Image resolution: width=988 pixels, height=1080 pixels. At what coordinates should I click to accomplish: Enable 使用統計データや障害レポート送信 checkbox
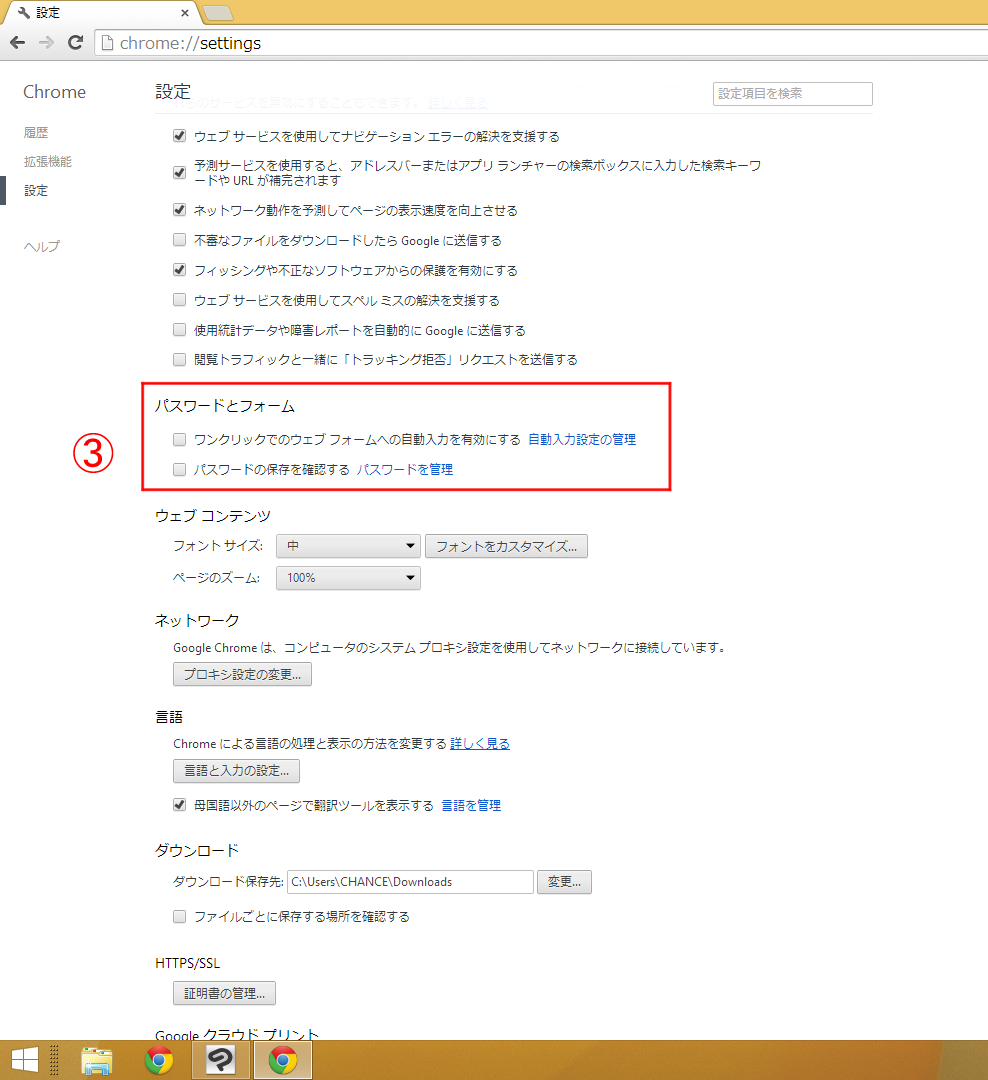click(x=179, y=330)
